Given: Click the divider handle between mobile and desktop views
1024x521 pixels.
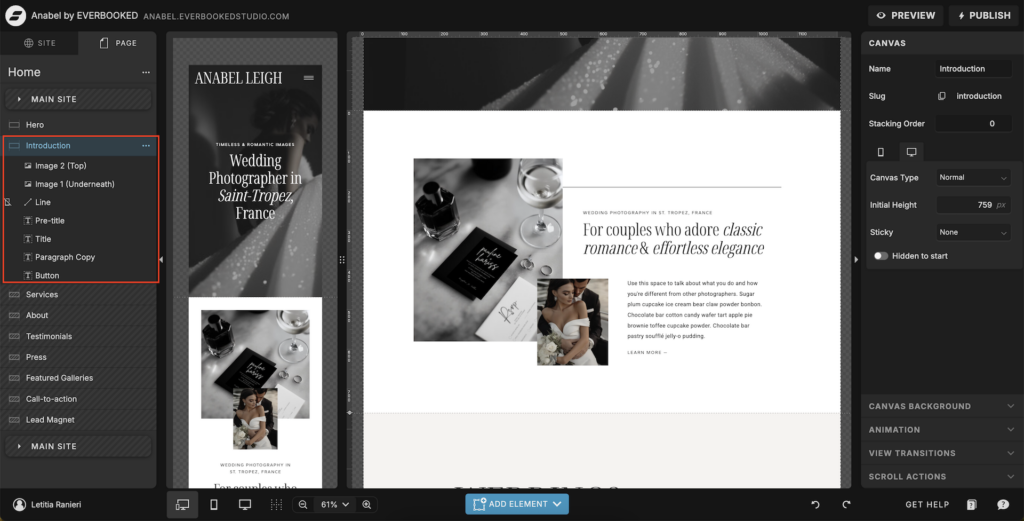Looking at the screenshot, I should [x=342, y=260].
